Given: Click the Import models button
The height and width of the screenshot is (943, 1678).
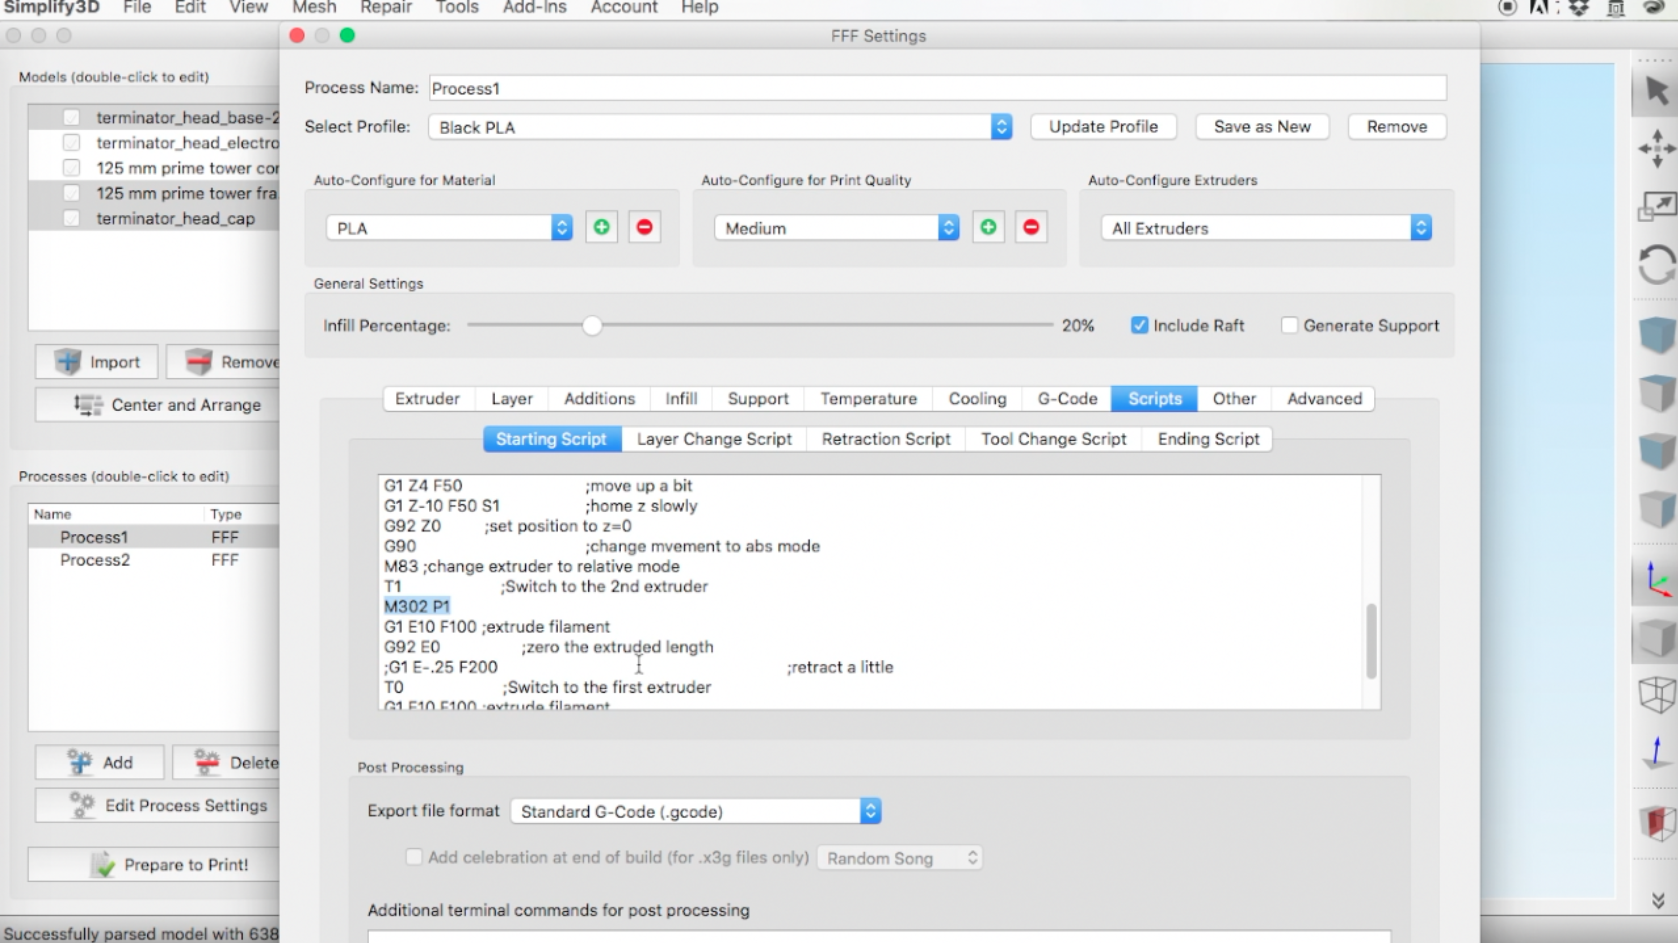Looking at the screenshot, I should click(x=97, y=362).
